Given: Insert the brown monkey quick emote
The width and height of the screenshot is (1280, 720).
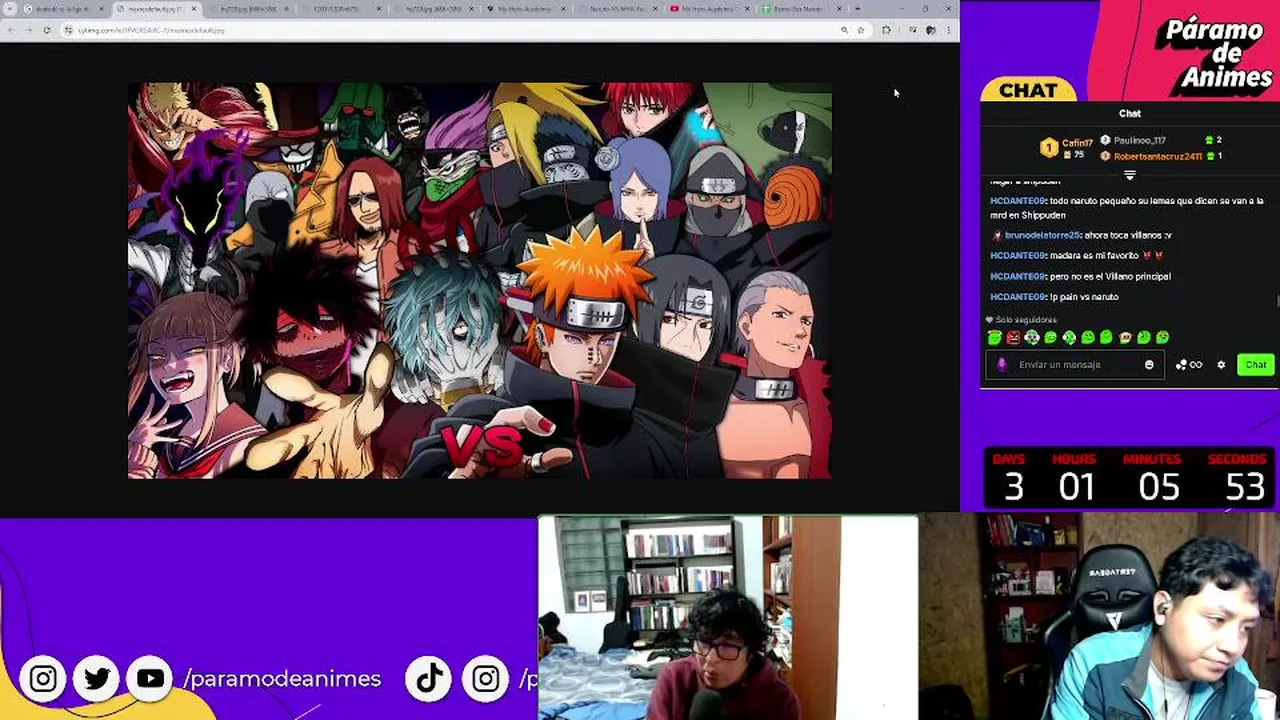Looking at the screenshot, I should [x=1125, y=338].
